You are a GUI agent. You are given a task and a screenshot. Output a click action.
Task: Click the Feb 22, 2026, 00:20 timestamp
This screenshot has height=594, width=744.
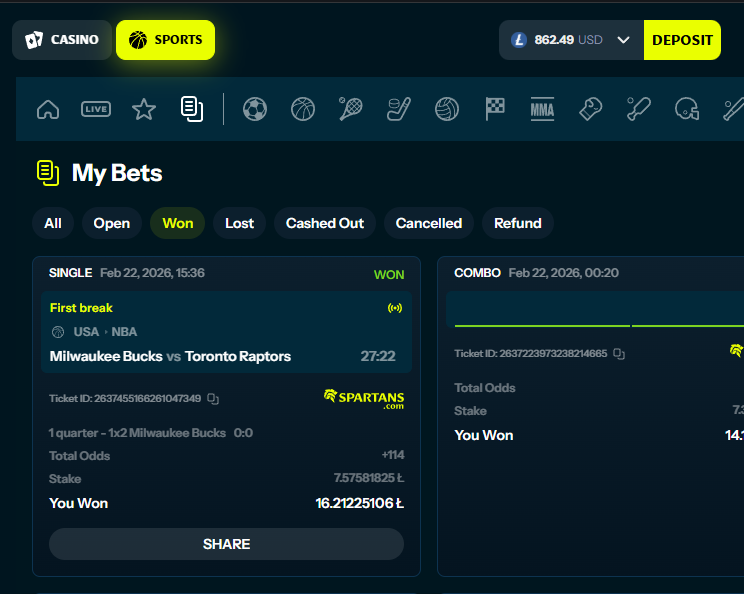(564, 273)
